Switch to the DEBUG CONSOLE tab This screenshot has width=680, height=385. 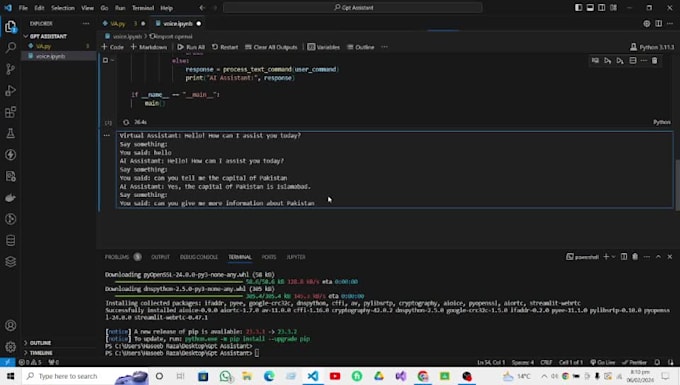[199, 257]
